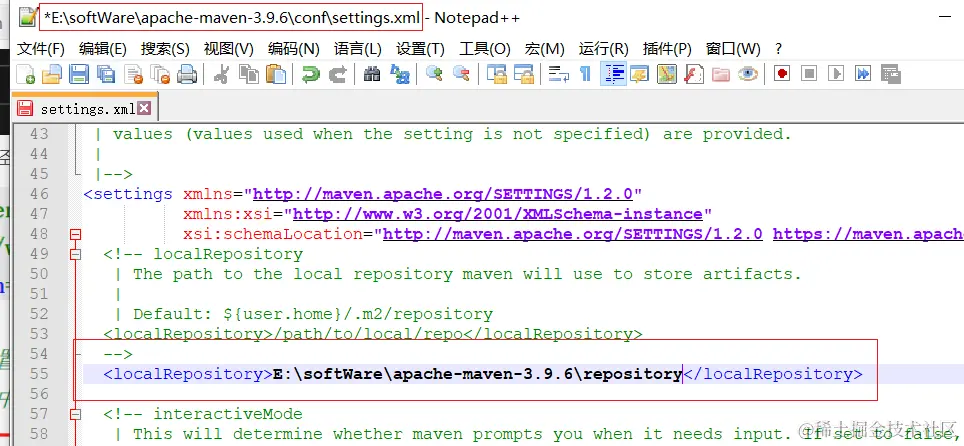Save settings.xml with the Save icon
The width and height of the screenshot is (964, 446).
79,74
